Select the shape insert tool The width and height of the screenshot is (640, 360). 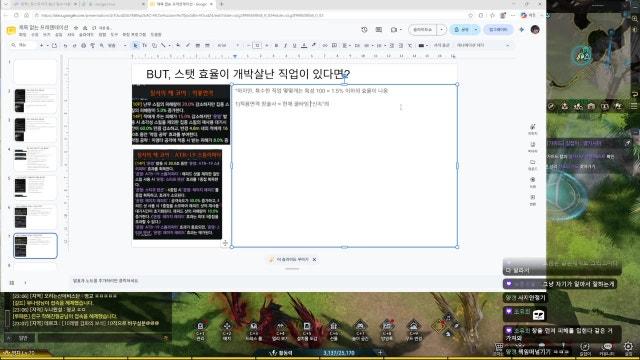154,45
